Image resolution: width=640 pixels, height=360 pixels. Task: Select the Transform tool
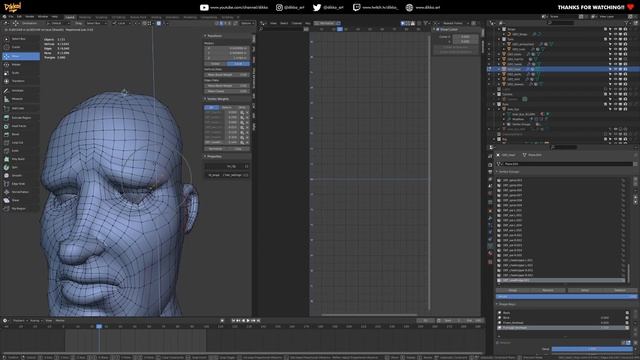(x=20, y=81)
